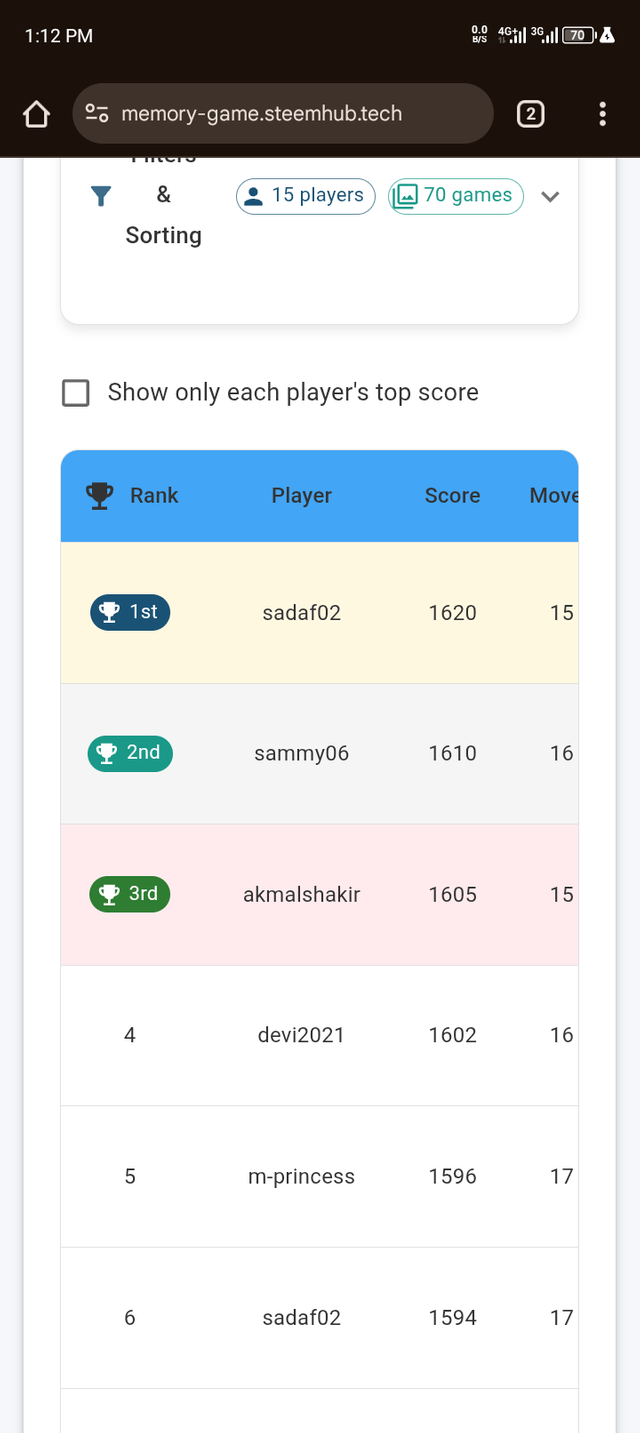
Task: Open the browser three-dot menu
Action: tap(602, 114)
